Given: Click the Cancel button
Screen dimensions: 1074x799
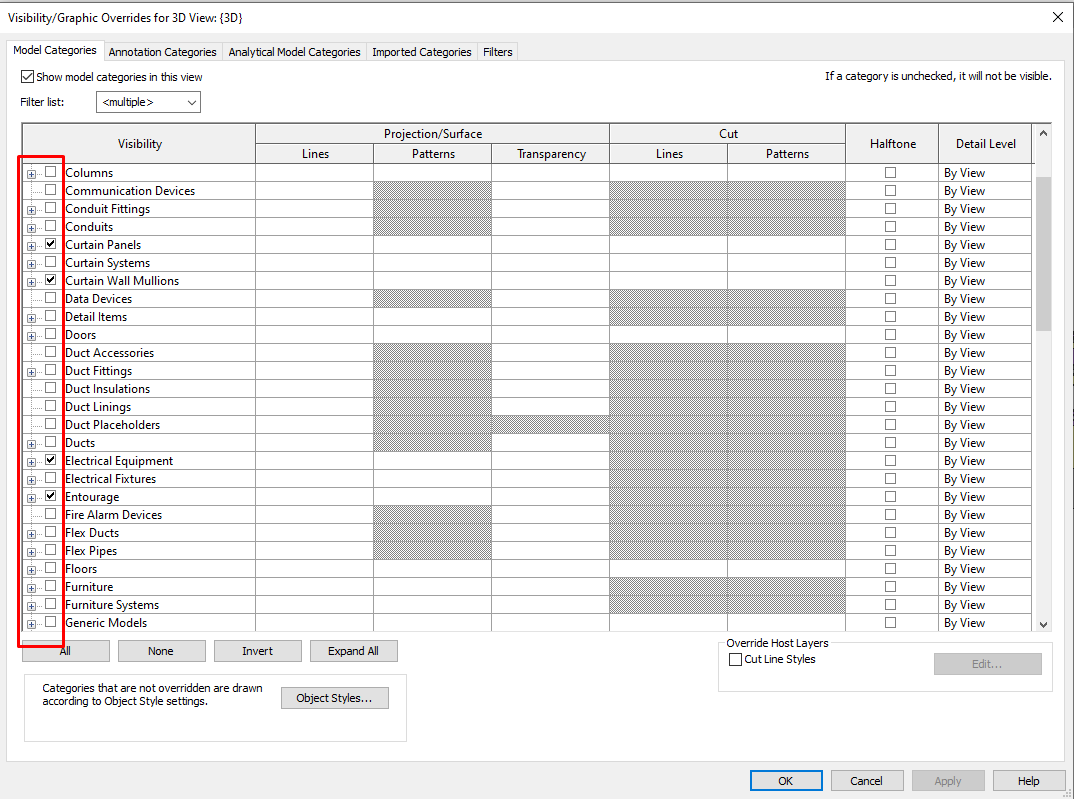Looking at the screenshot, I should click(x=866, y=781).
